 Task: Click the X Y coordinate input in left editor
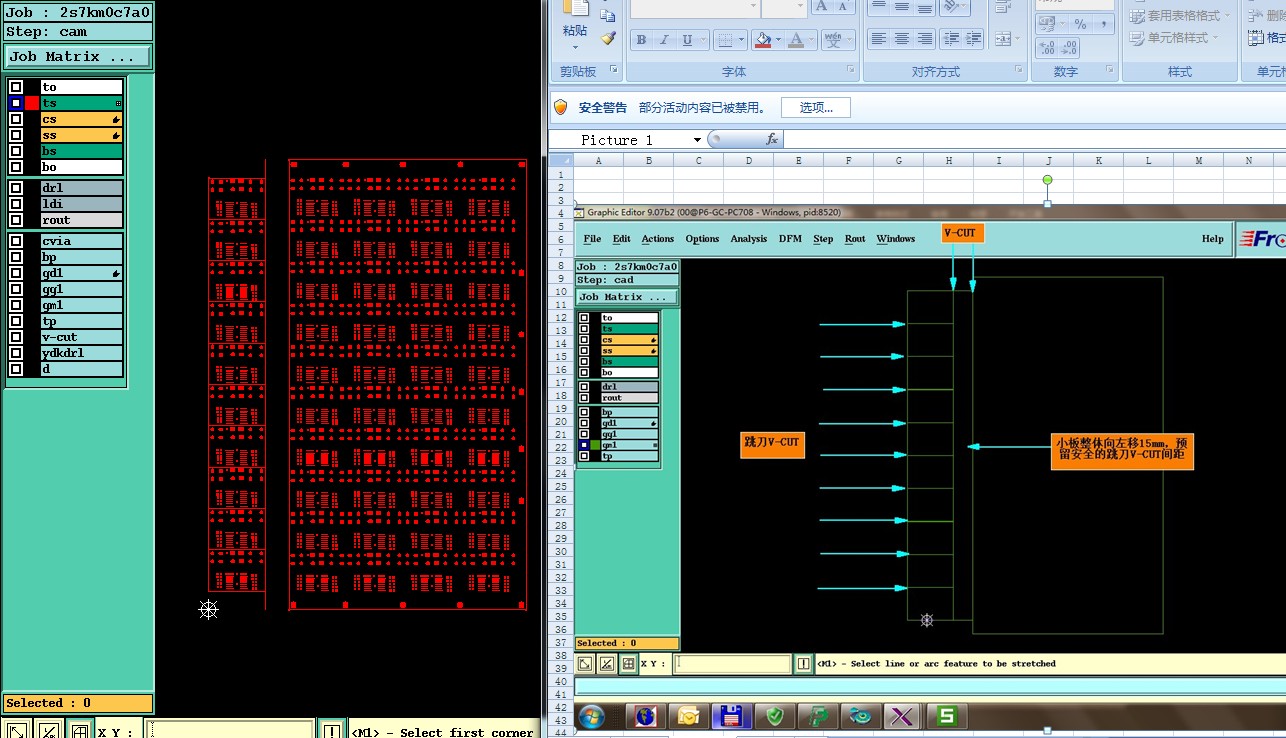230,730
